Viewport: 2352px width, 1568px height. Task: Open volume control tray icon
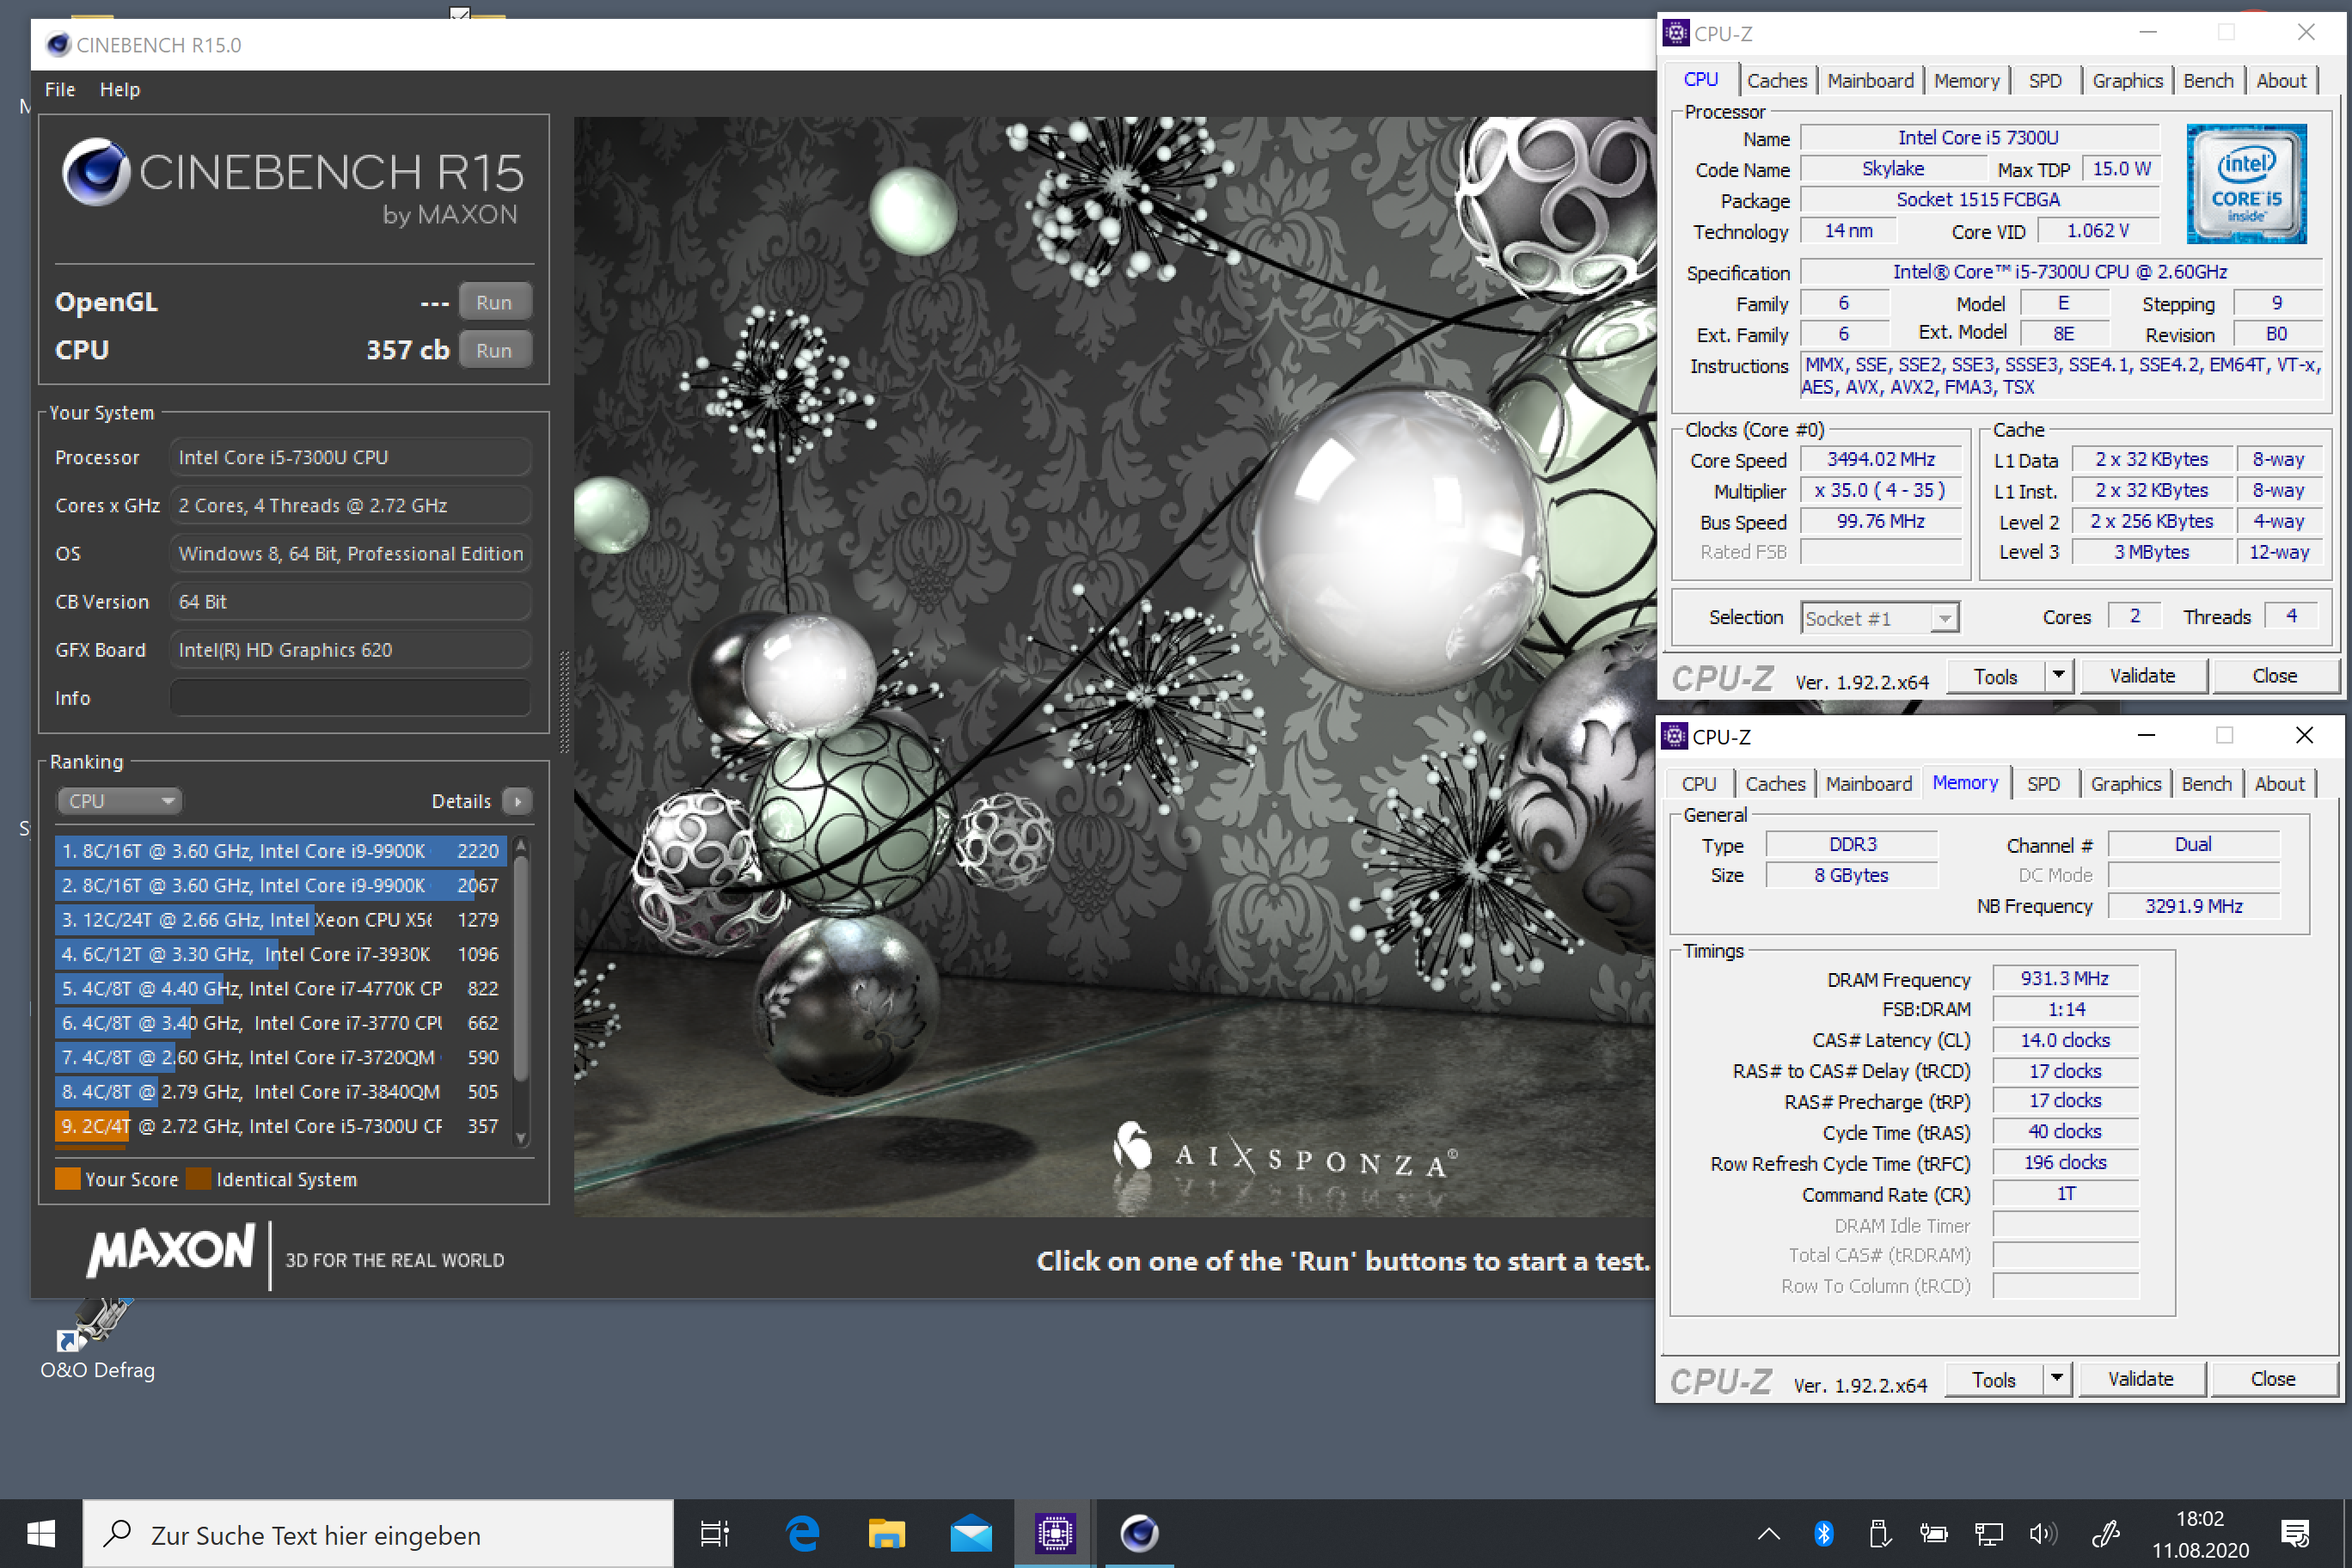tap(2043, 1533)
